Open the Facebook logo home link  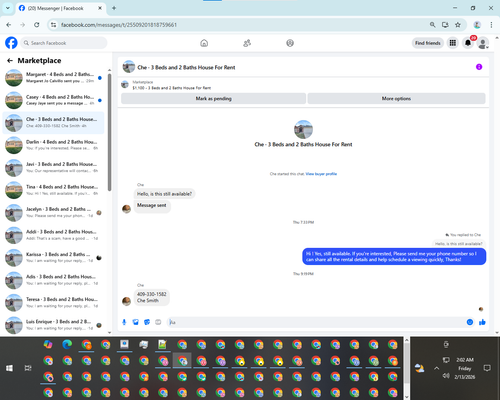click(x=11, y=43)
